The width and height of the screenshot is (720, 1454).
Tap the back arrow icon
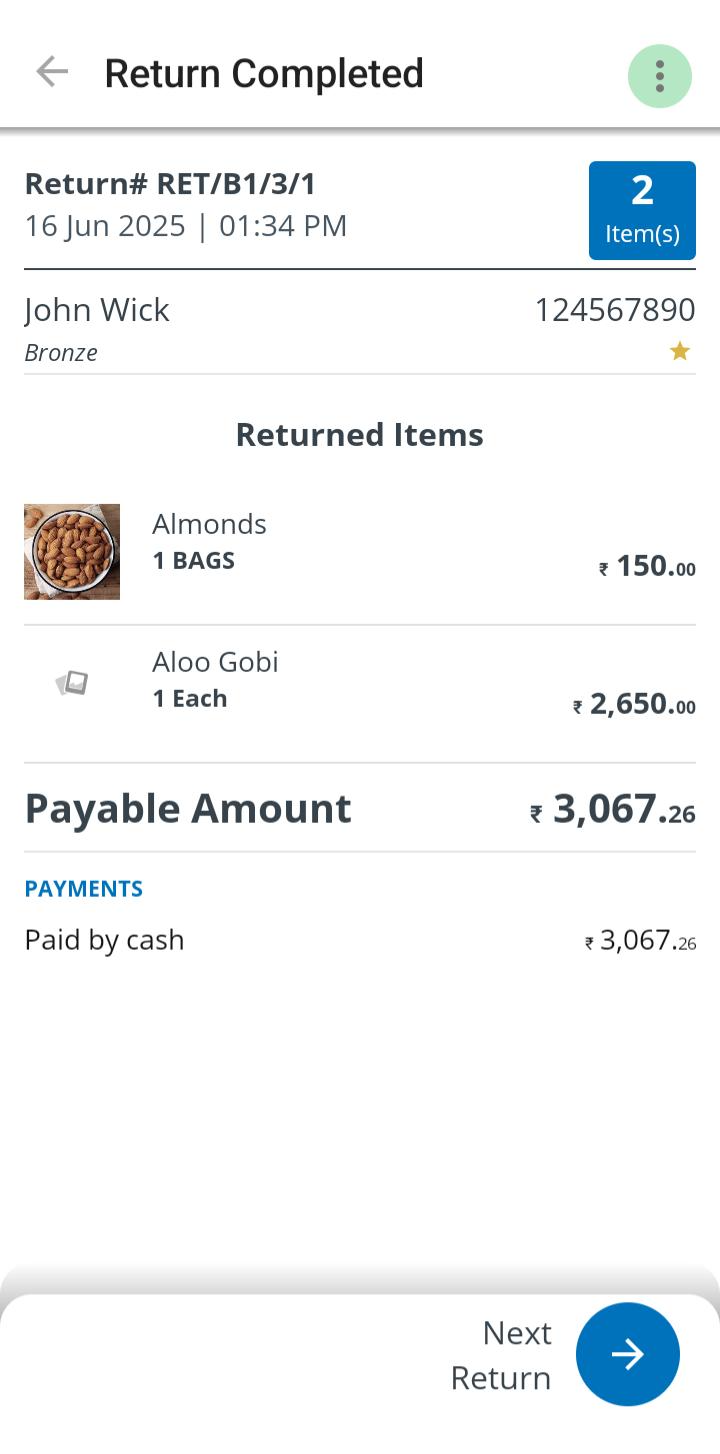(52, 72)
